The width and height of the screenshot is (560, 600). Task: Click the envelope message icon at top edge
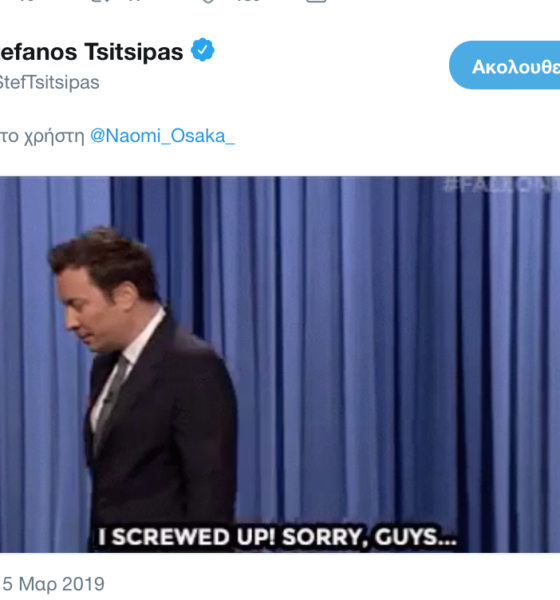point(317,1)
